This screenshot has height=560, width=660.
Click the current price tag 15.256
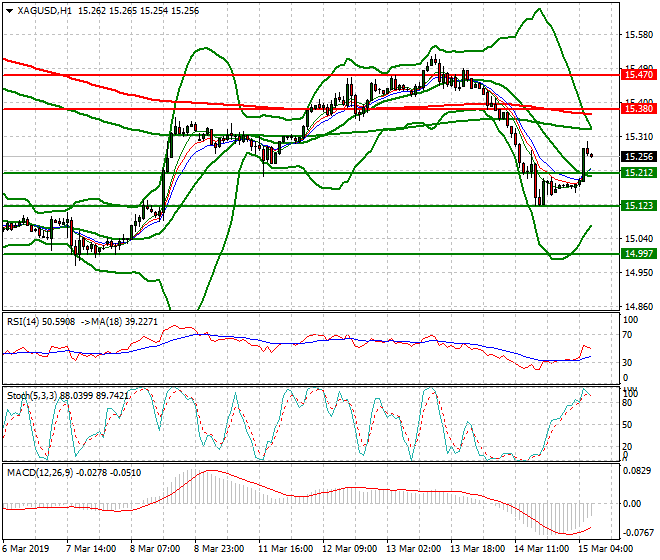point(639,157)
